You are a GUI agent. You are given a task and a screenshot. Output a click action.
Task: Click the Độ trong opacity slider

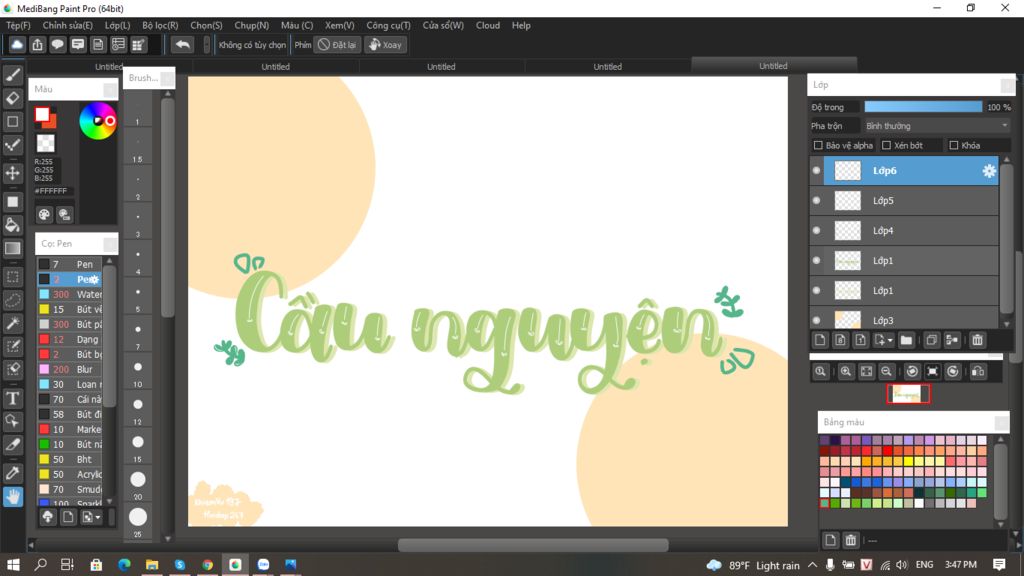923,106
